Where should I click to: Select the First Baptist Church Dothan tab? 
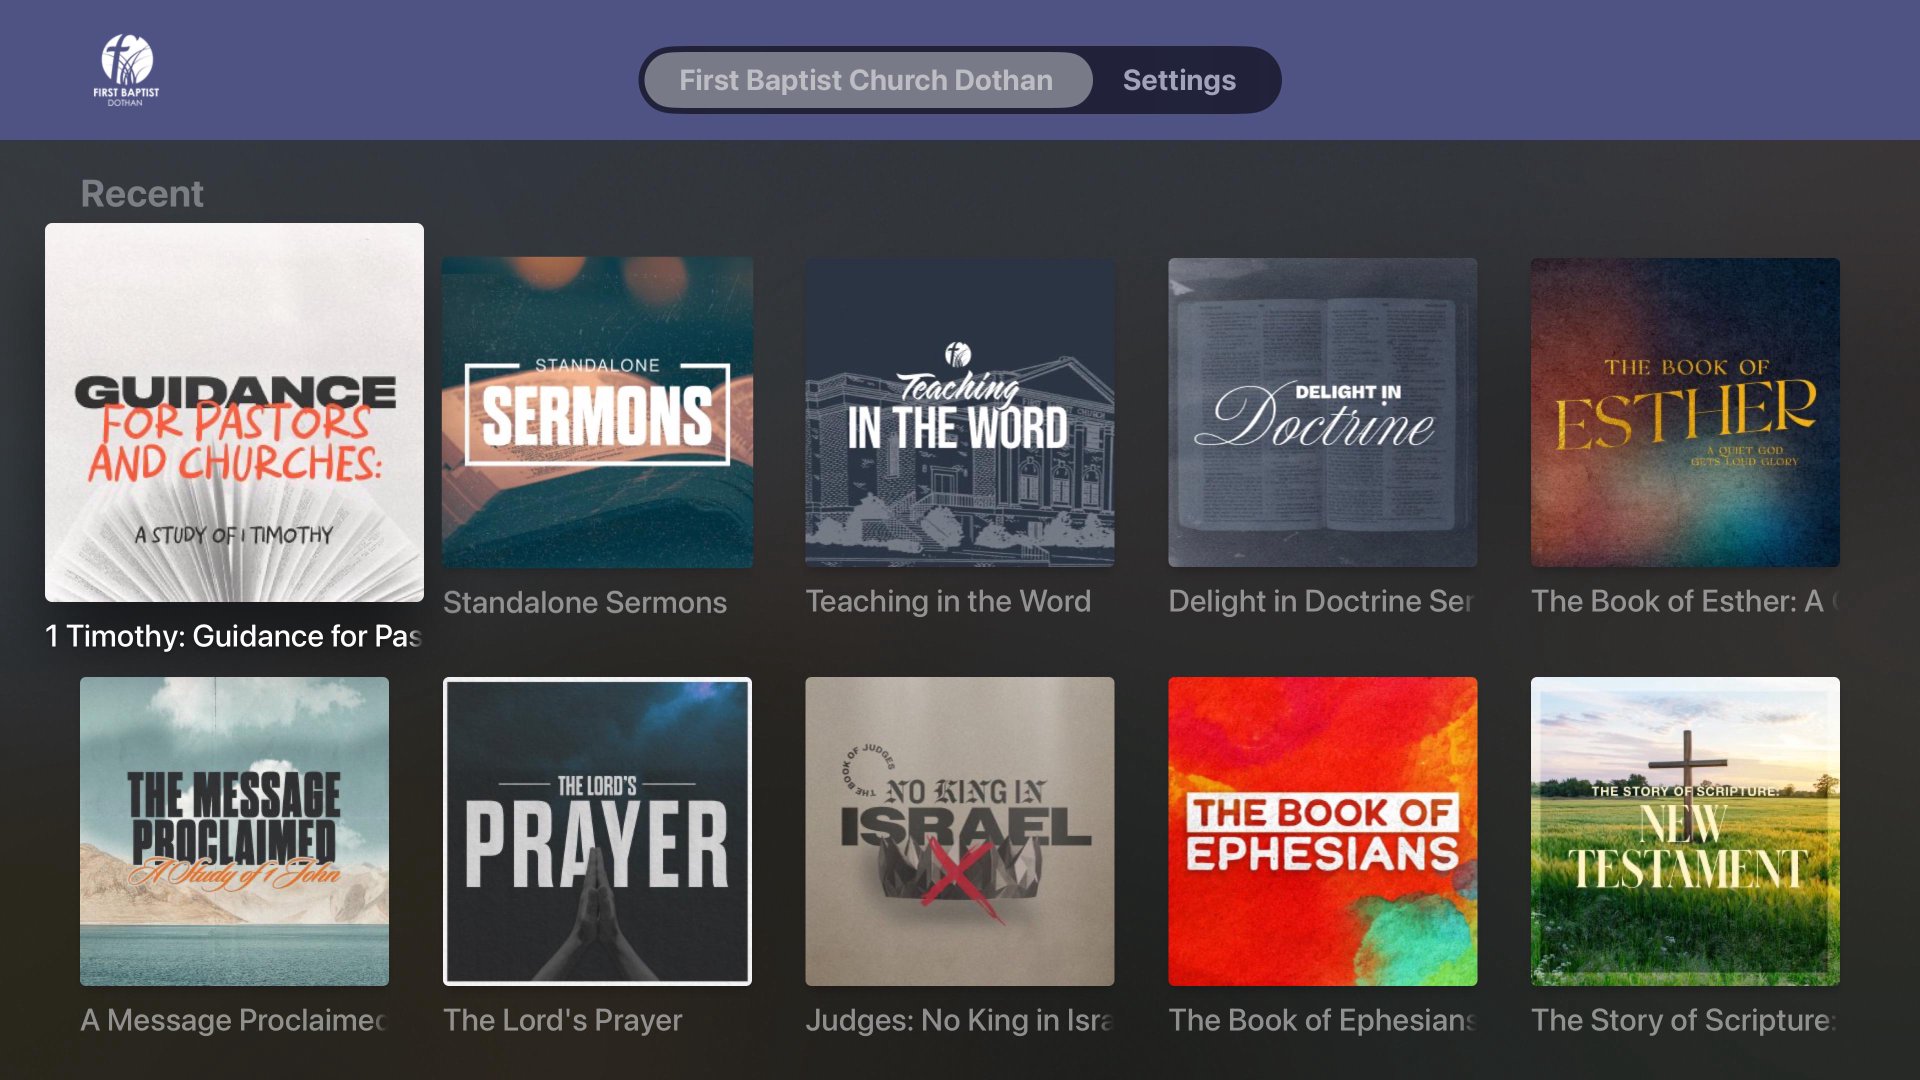[x=866, y=80]
